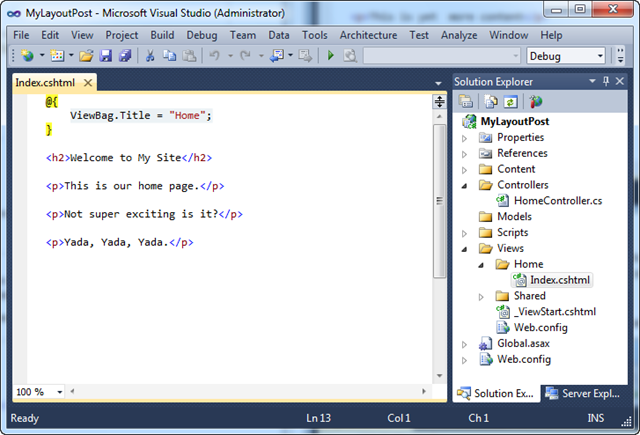Open the Debug configuration dropdown
The image size is (640, 435).
tap(565, 56)
